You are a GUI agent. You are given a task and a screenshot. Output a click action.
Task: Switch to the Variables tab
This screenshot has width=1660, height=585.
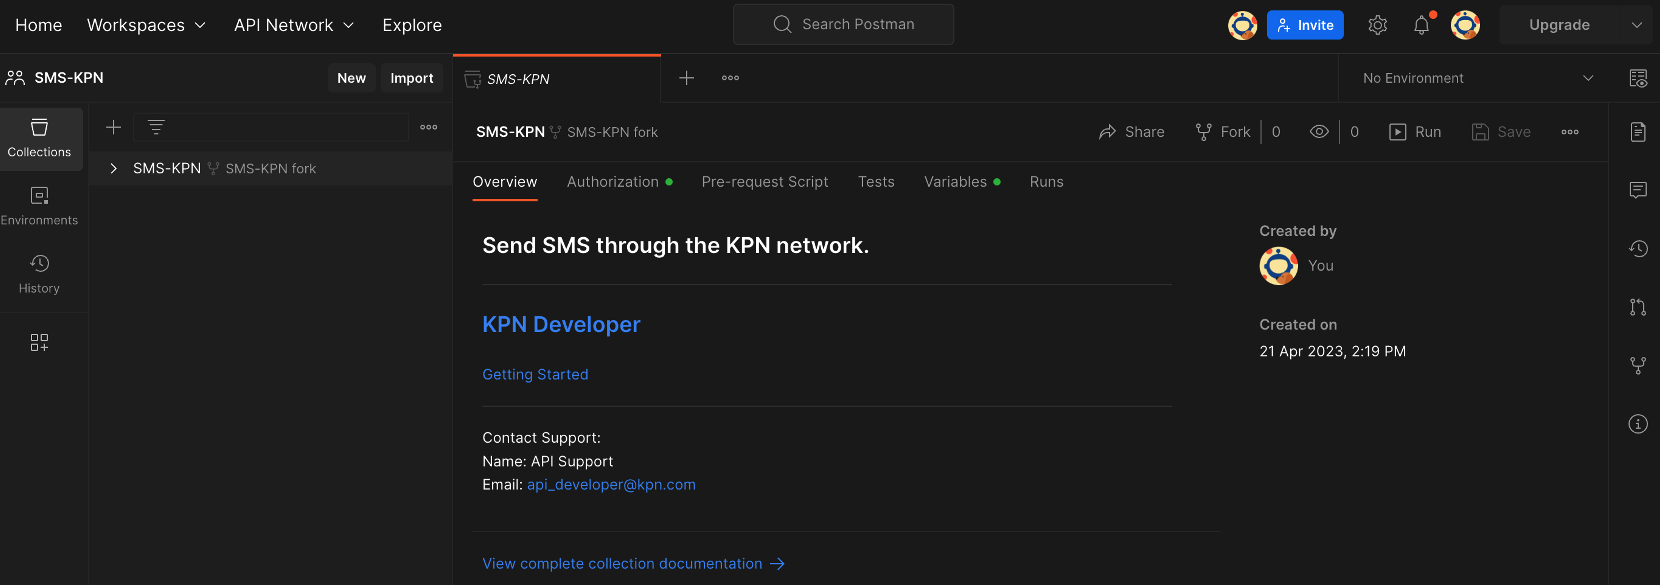[x=962, y=182]
